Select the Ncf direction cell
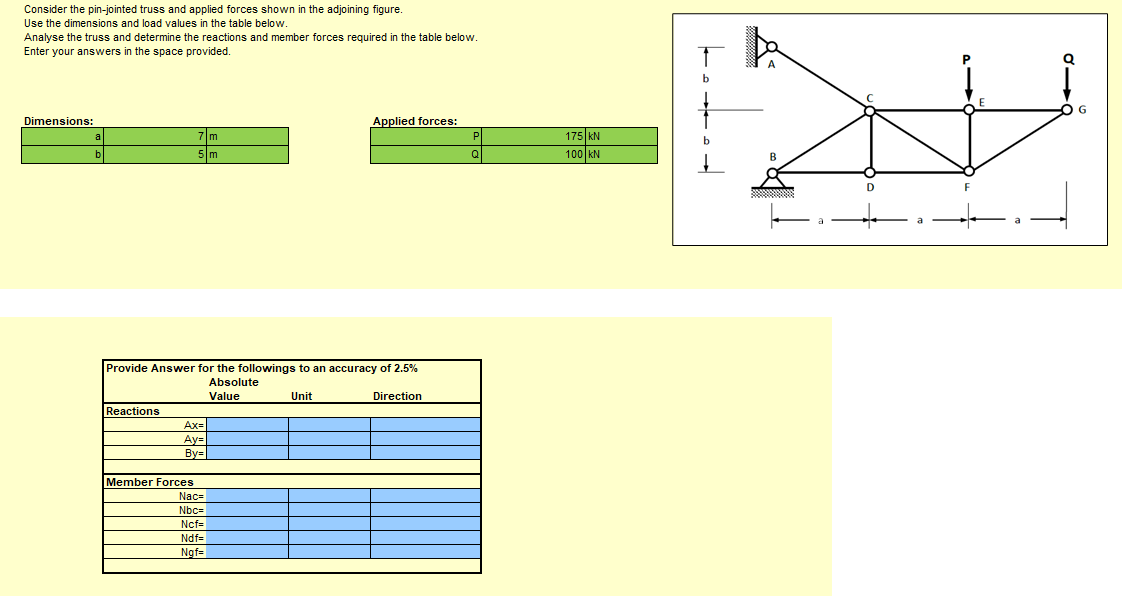Viewport: 1132px width, 596px height. (425, 524)
